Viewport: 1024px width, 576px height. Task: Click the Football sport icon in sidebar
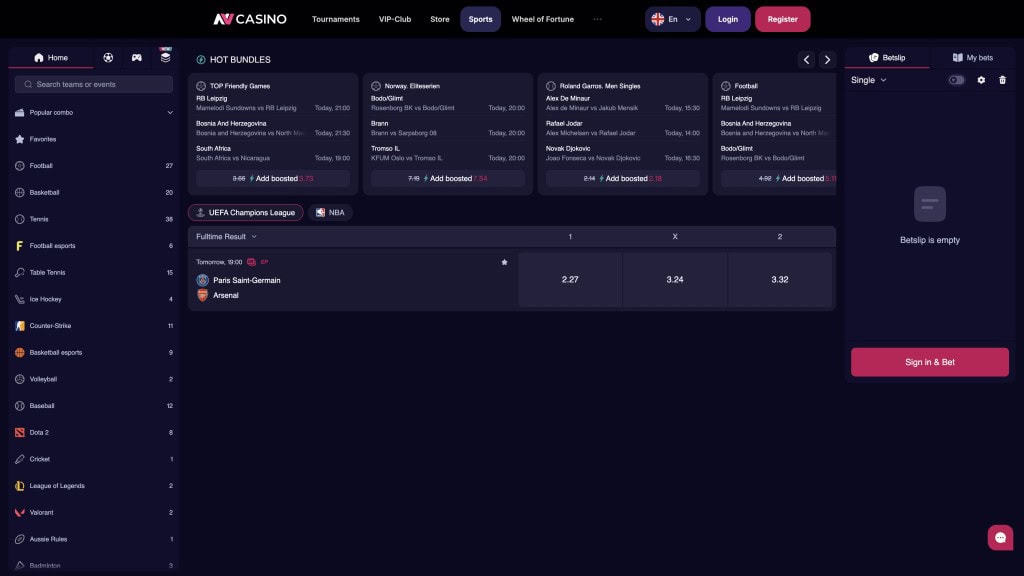point(20,166)
